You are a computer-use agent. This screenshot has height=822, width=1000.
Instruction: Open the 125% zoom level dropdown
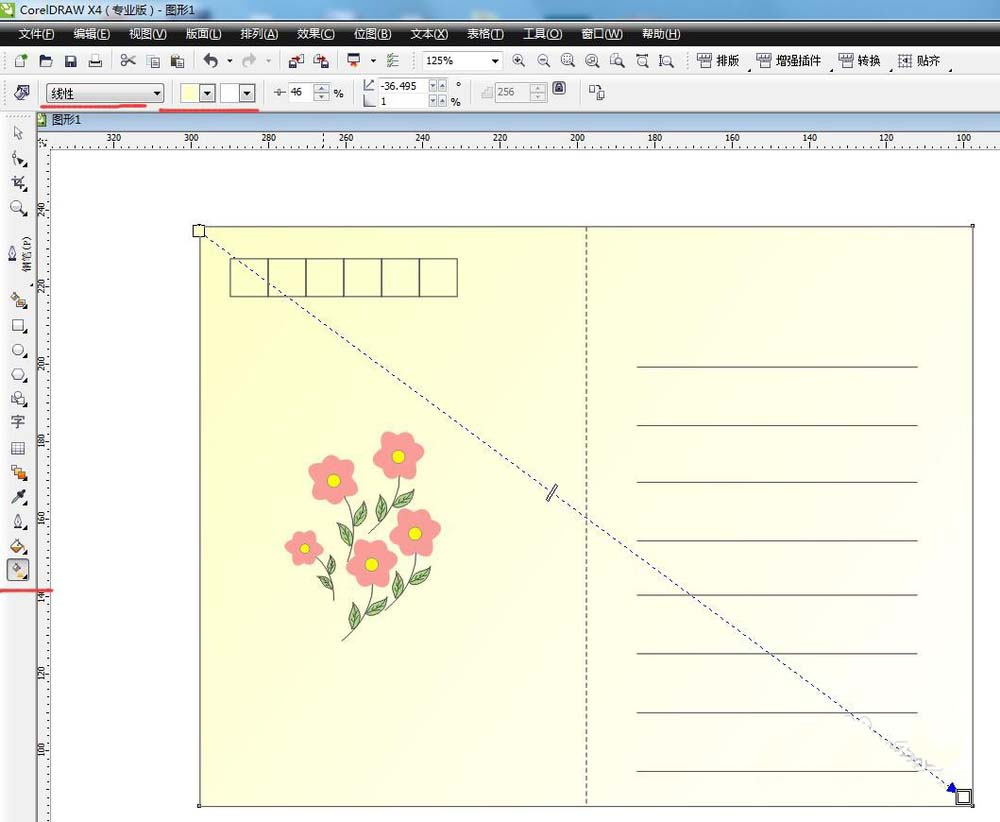[495, 61]
